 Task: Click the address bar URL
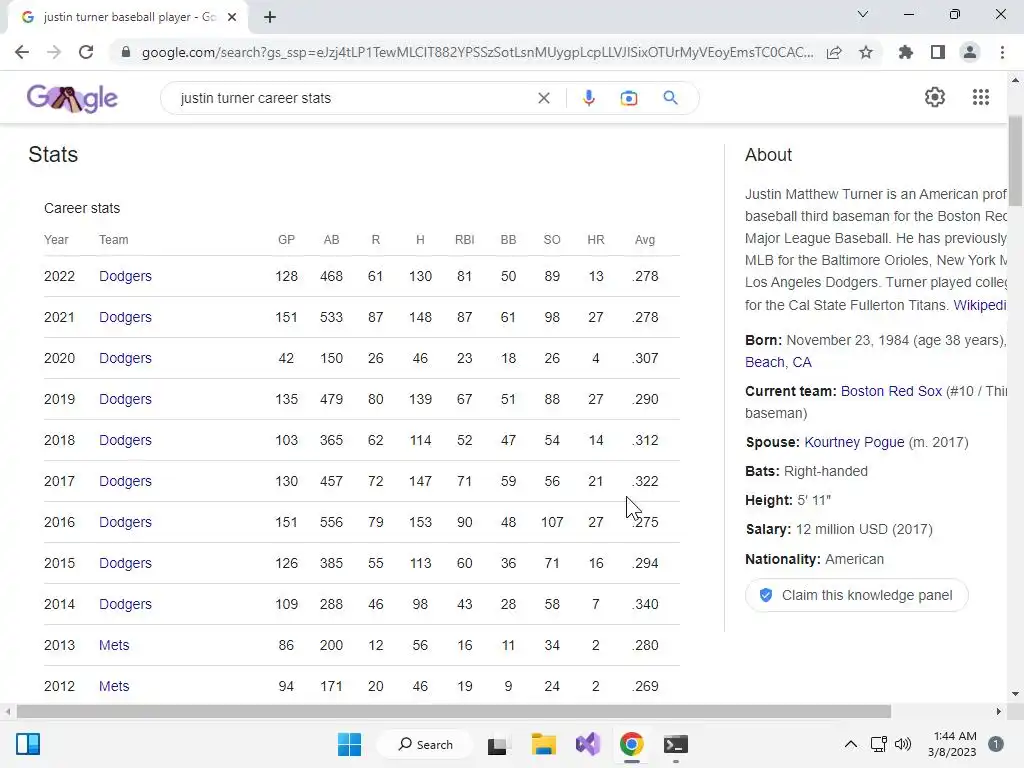[x=477, y=52]
